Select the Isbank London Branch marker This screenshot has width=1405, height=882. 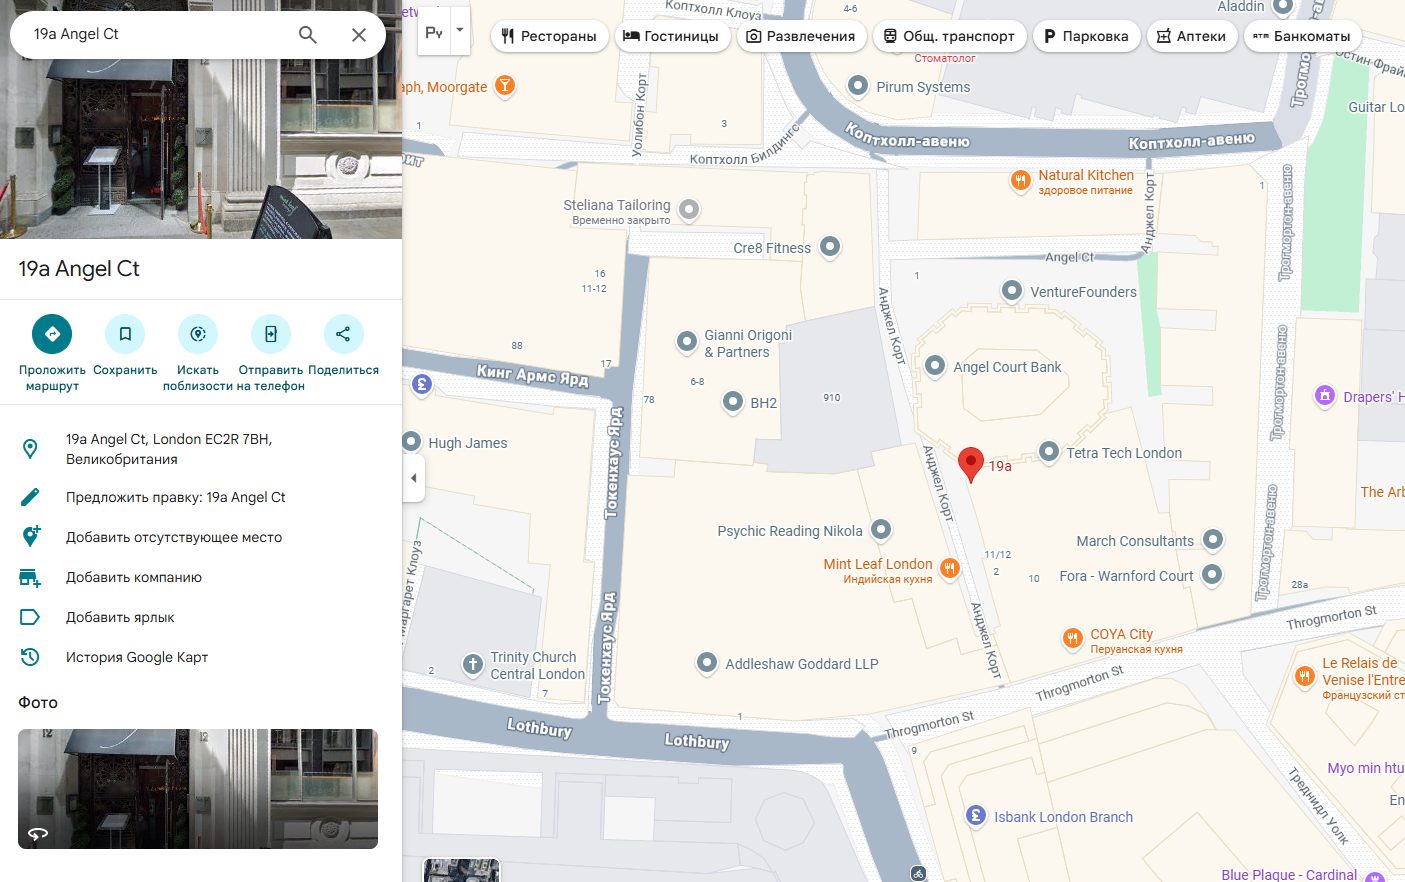click(x=976, y=816)
